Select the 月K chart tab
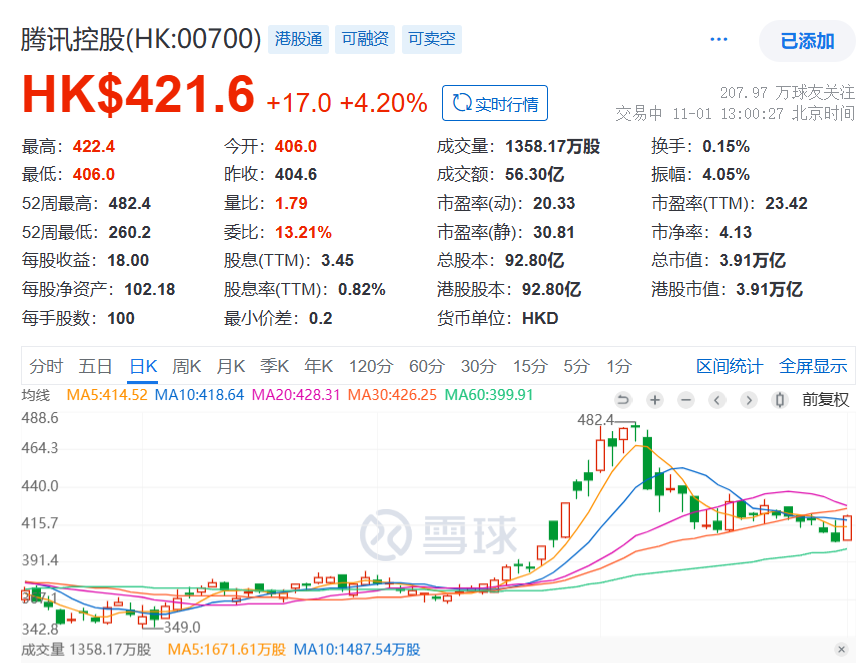 coord(231,366)
